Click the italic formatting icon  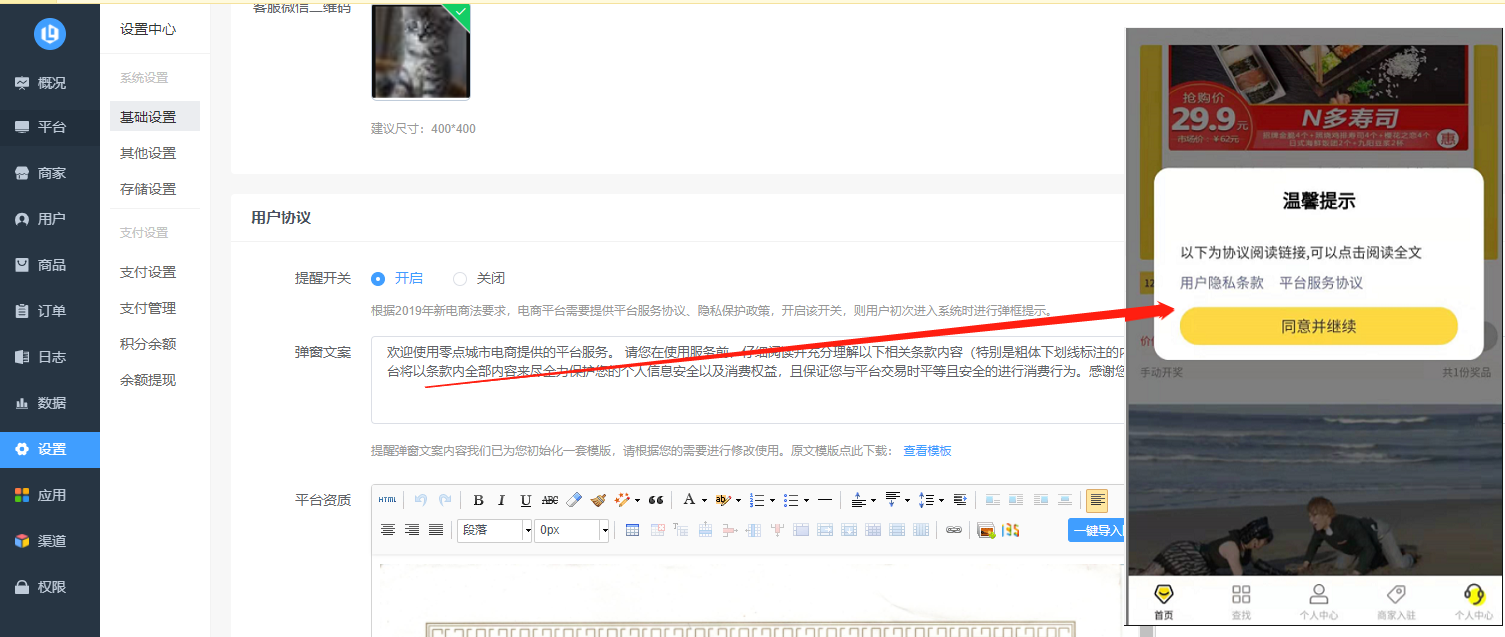click(501, 500)
